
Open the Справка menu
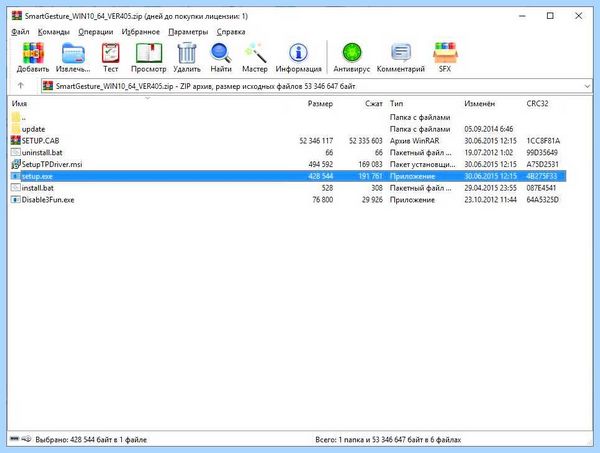(x=231, y=32)
